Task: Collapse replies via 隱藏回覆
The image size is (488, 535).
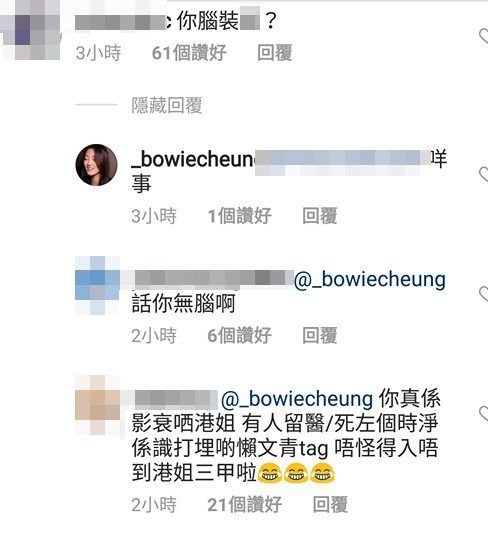Action: (167, 105)
